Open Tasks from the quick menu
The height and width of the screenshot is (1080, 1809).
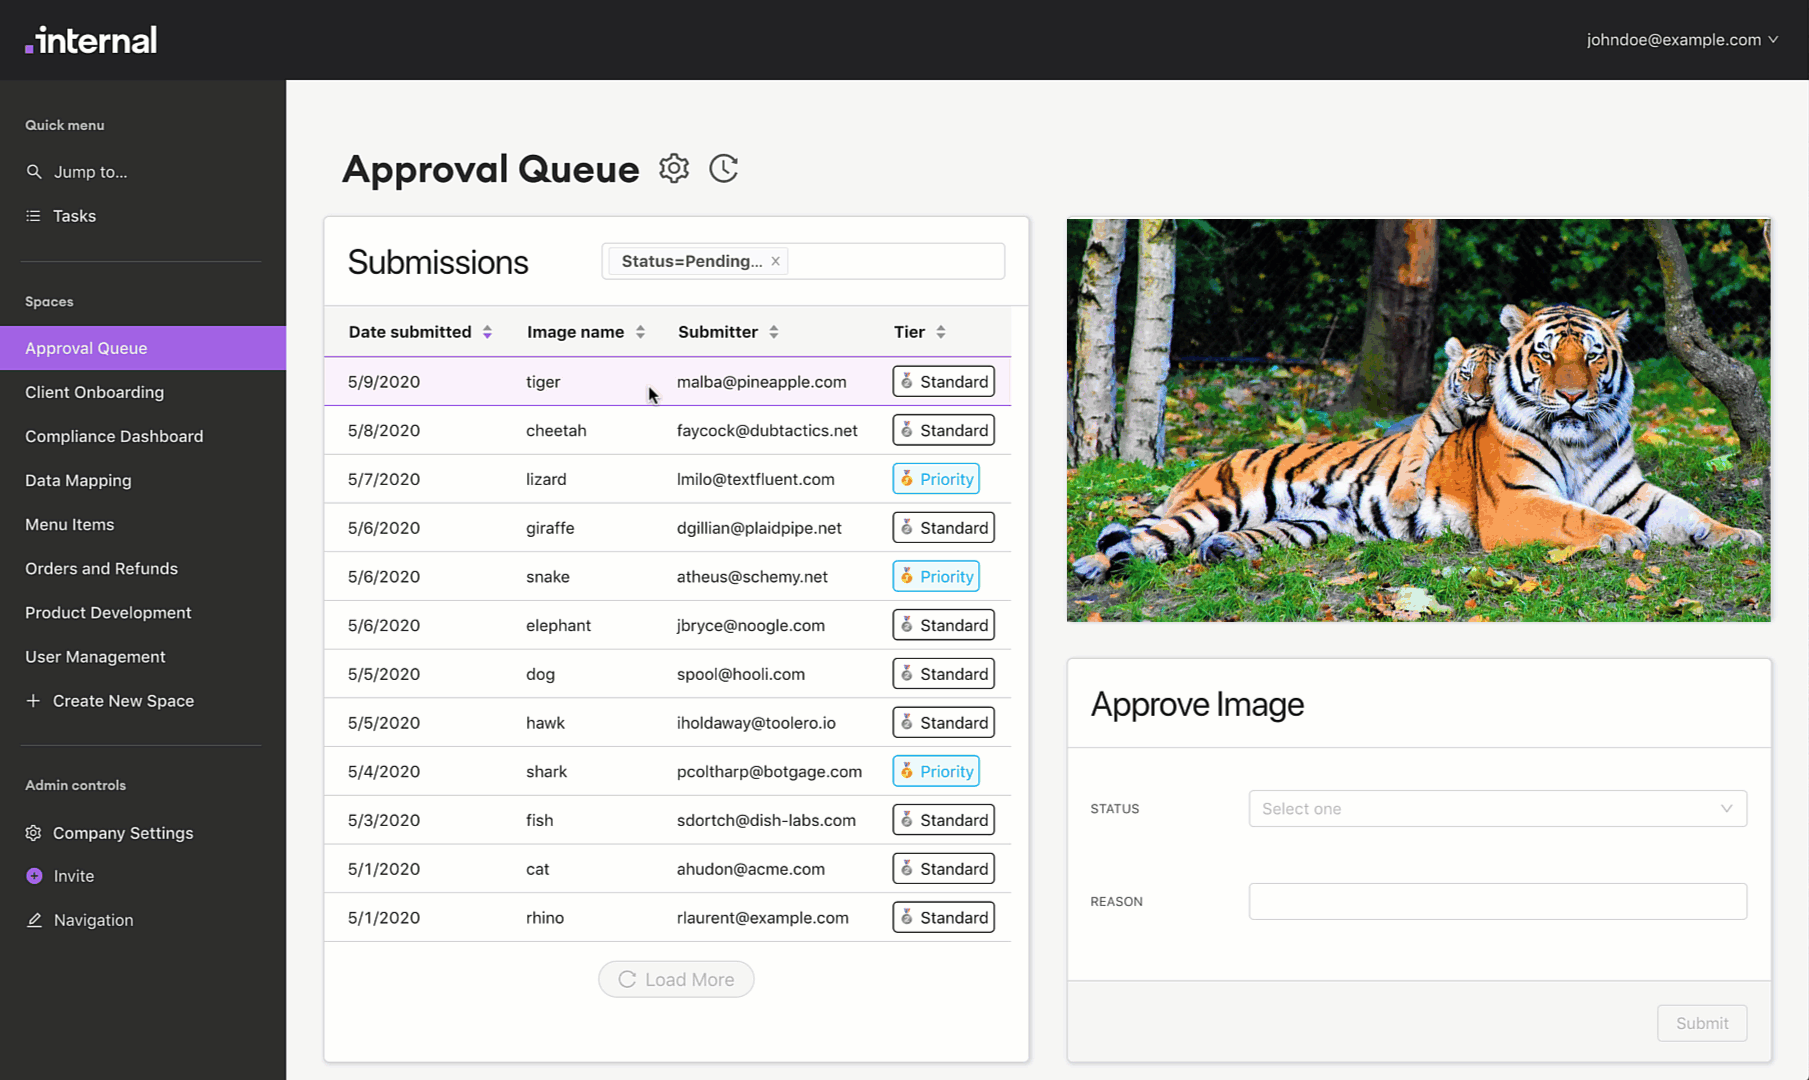pyautogui.click(x=74, y=216)
